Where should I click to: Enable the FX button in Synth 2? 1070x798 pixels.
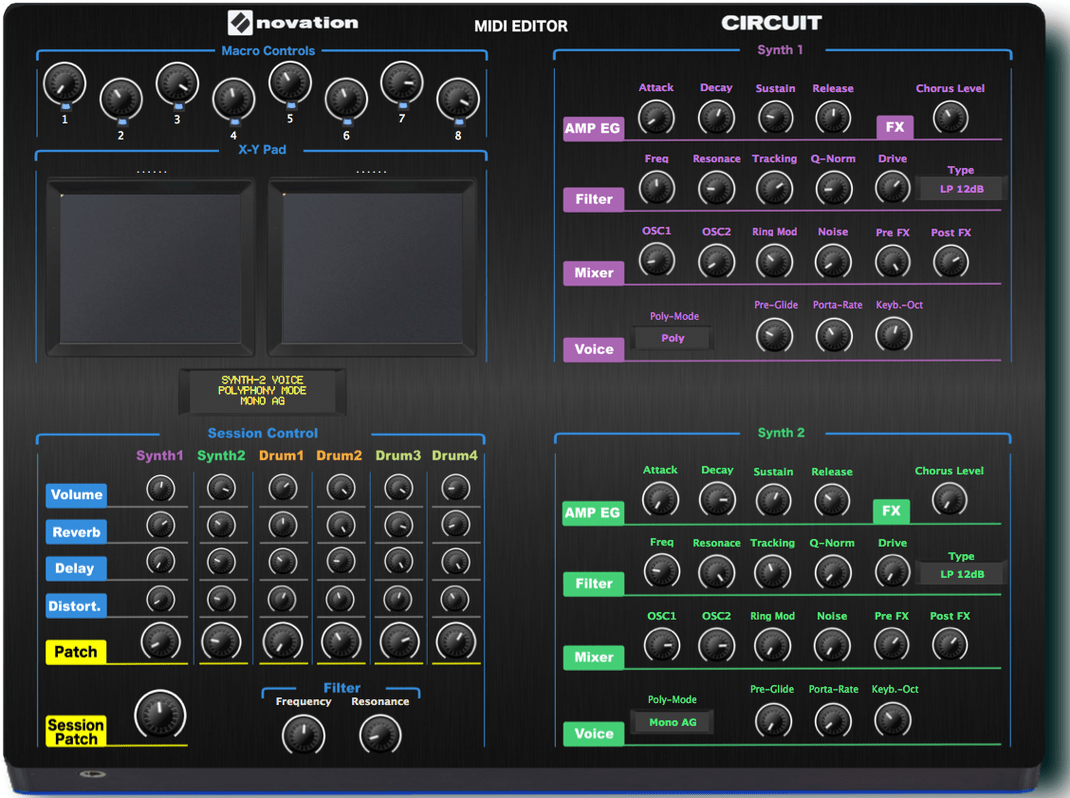(x=890, y=511)
